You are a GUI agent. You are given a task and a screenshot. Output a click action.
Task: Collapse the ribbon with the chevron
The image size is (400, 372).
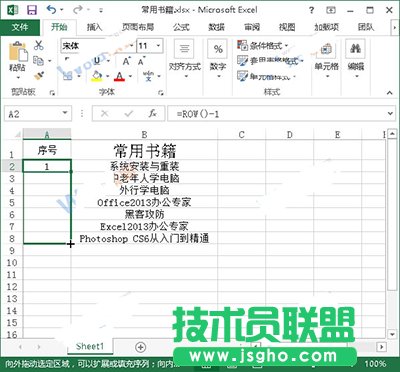[389, 93]
